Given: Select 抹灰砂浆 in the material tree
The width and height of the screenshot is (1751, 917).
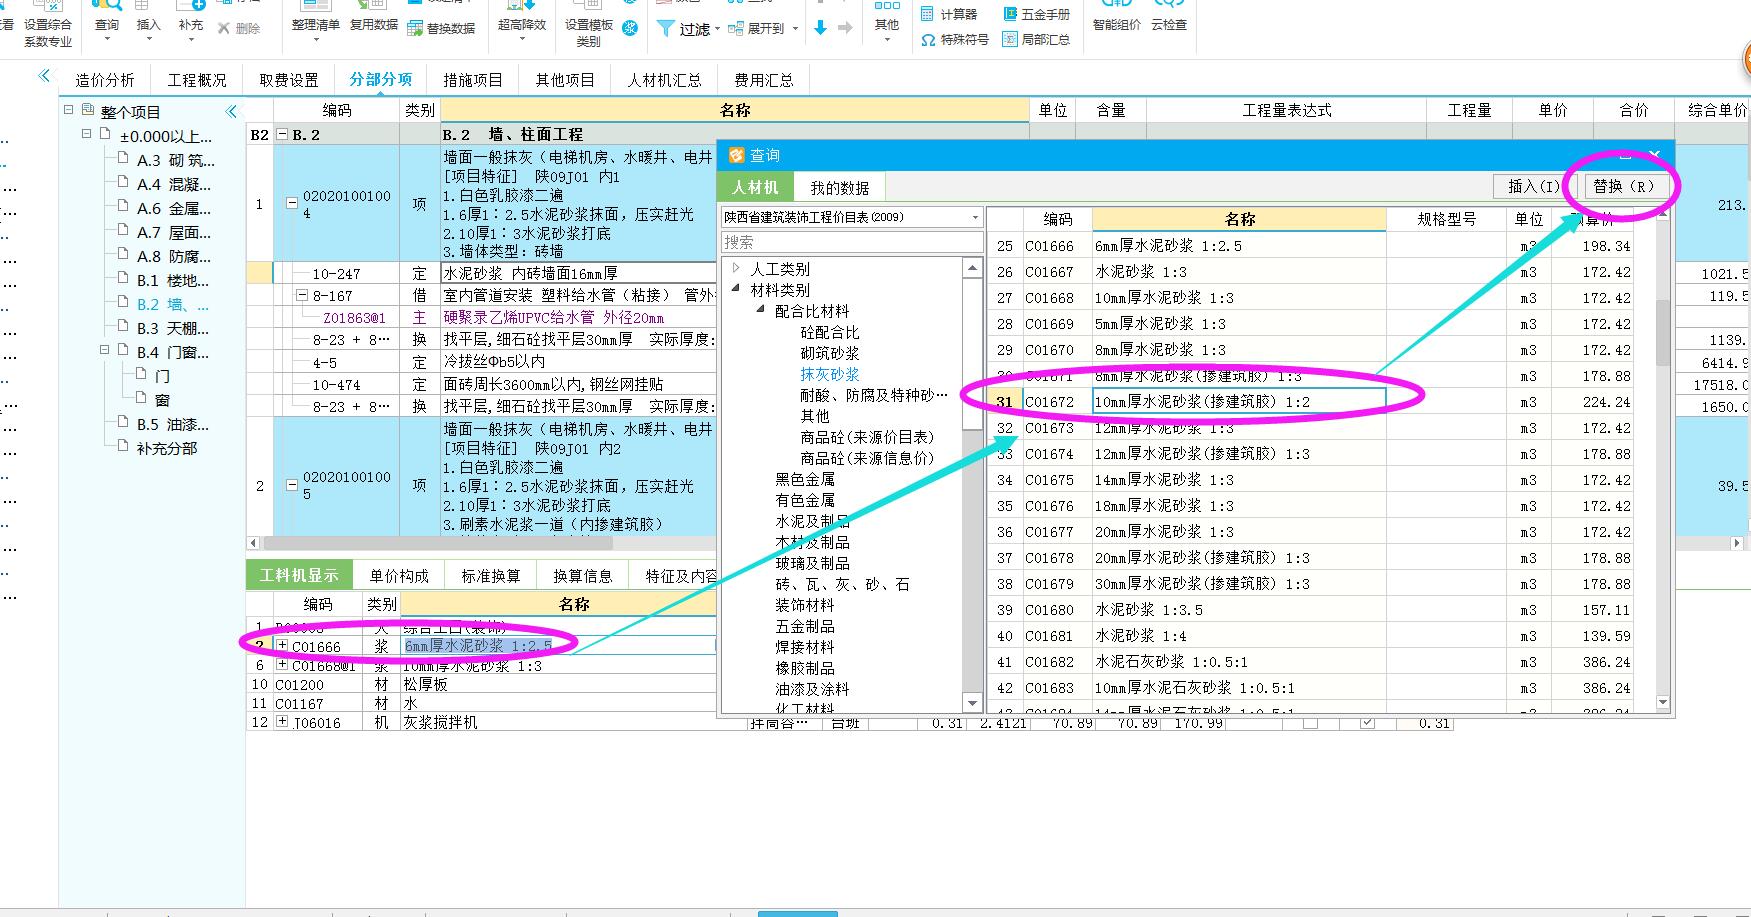Looking at the screenshot, I should point(829,374).
